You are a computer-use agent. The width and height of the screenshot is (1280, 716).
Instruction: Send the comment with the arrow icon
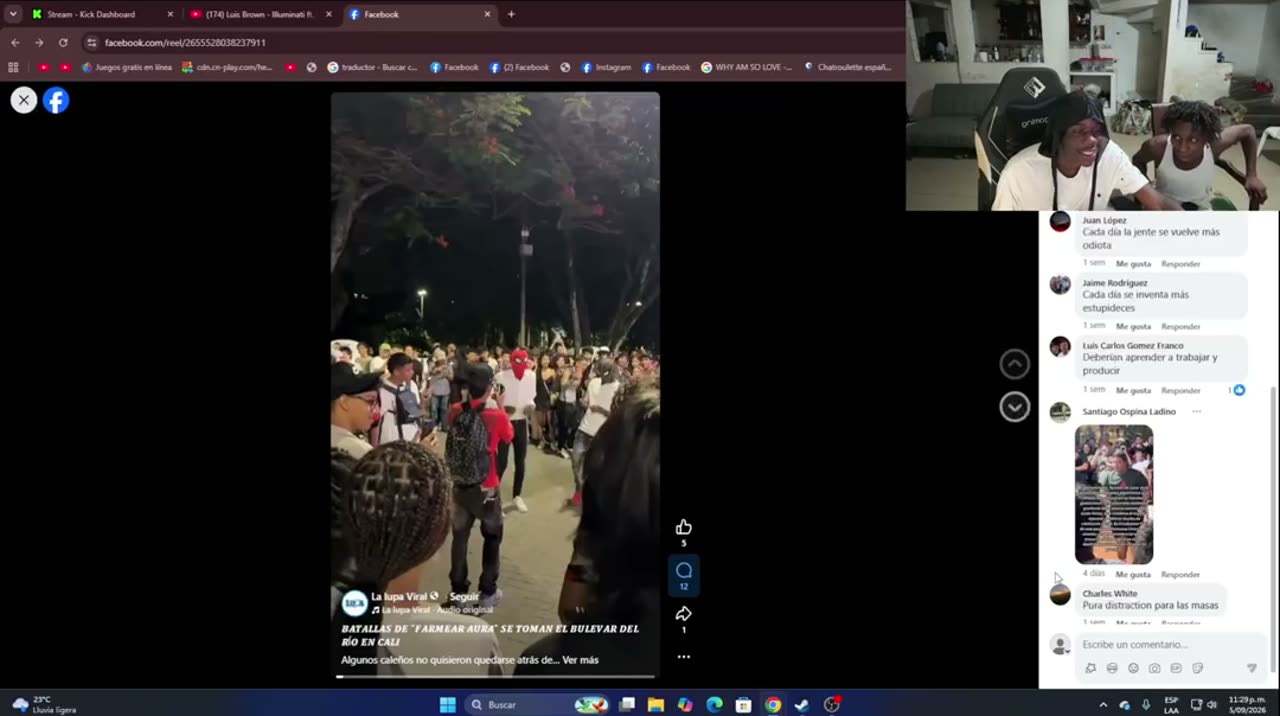click(x=1251, y=668)
